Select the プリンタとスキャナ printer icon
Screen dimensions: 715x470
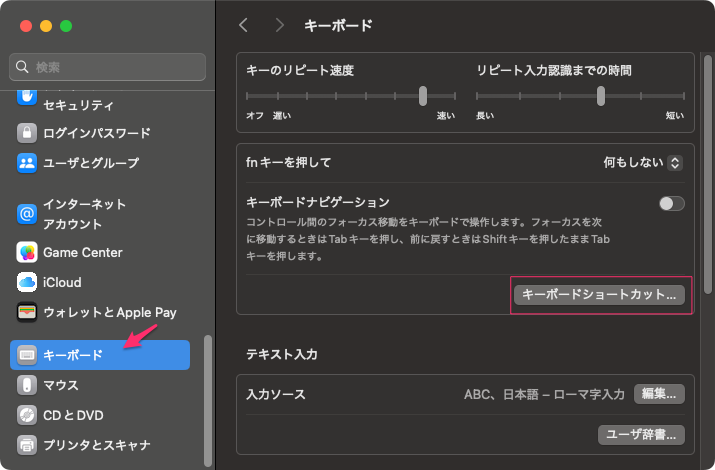pos(27,445)
